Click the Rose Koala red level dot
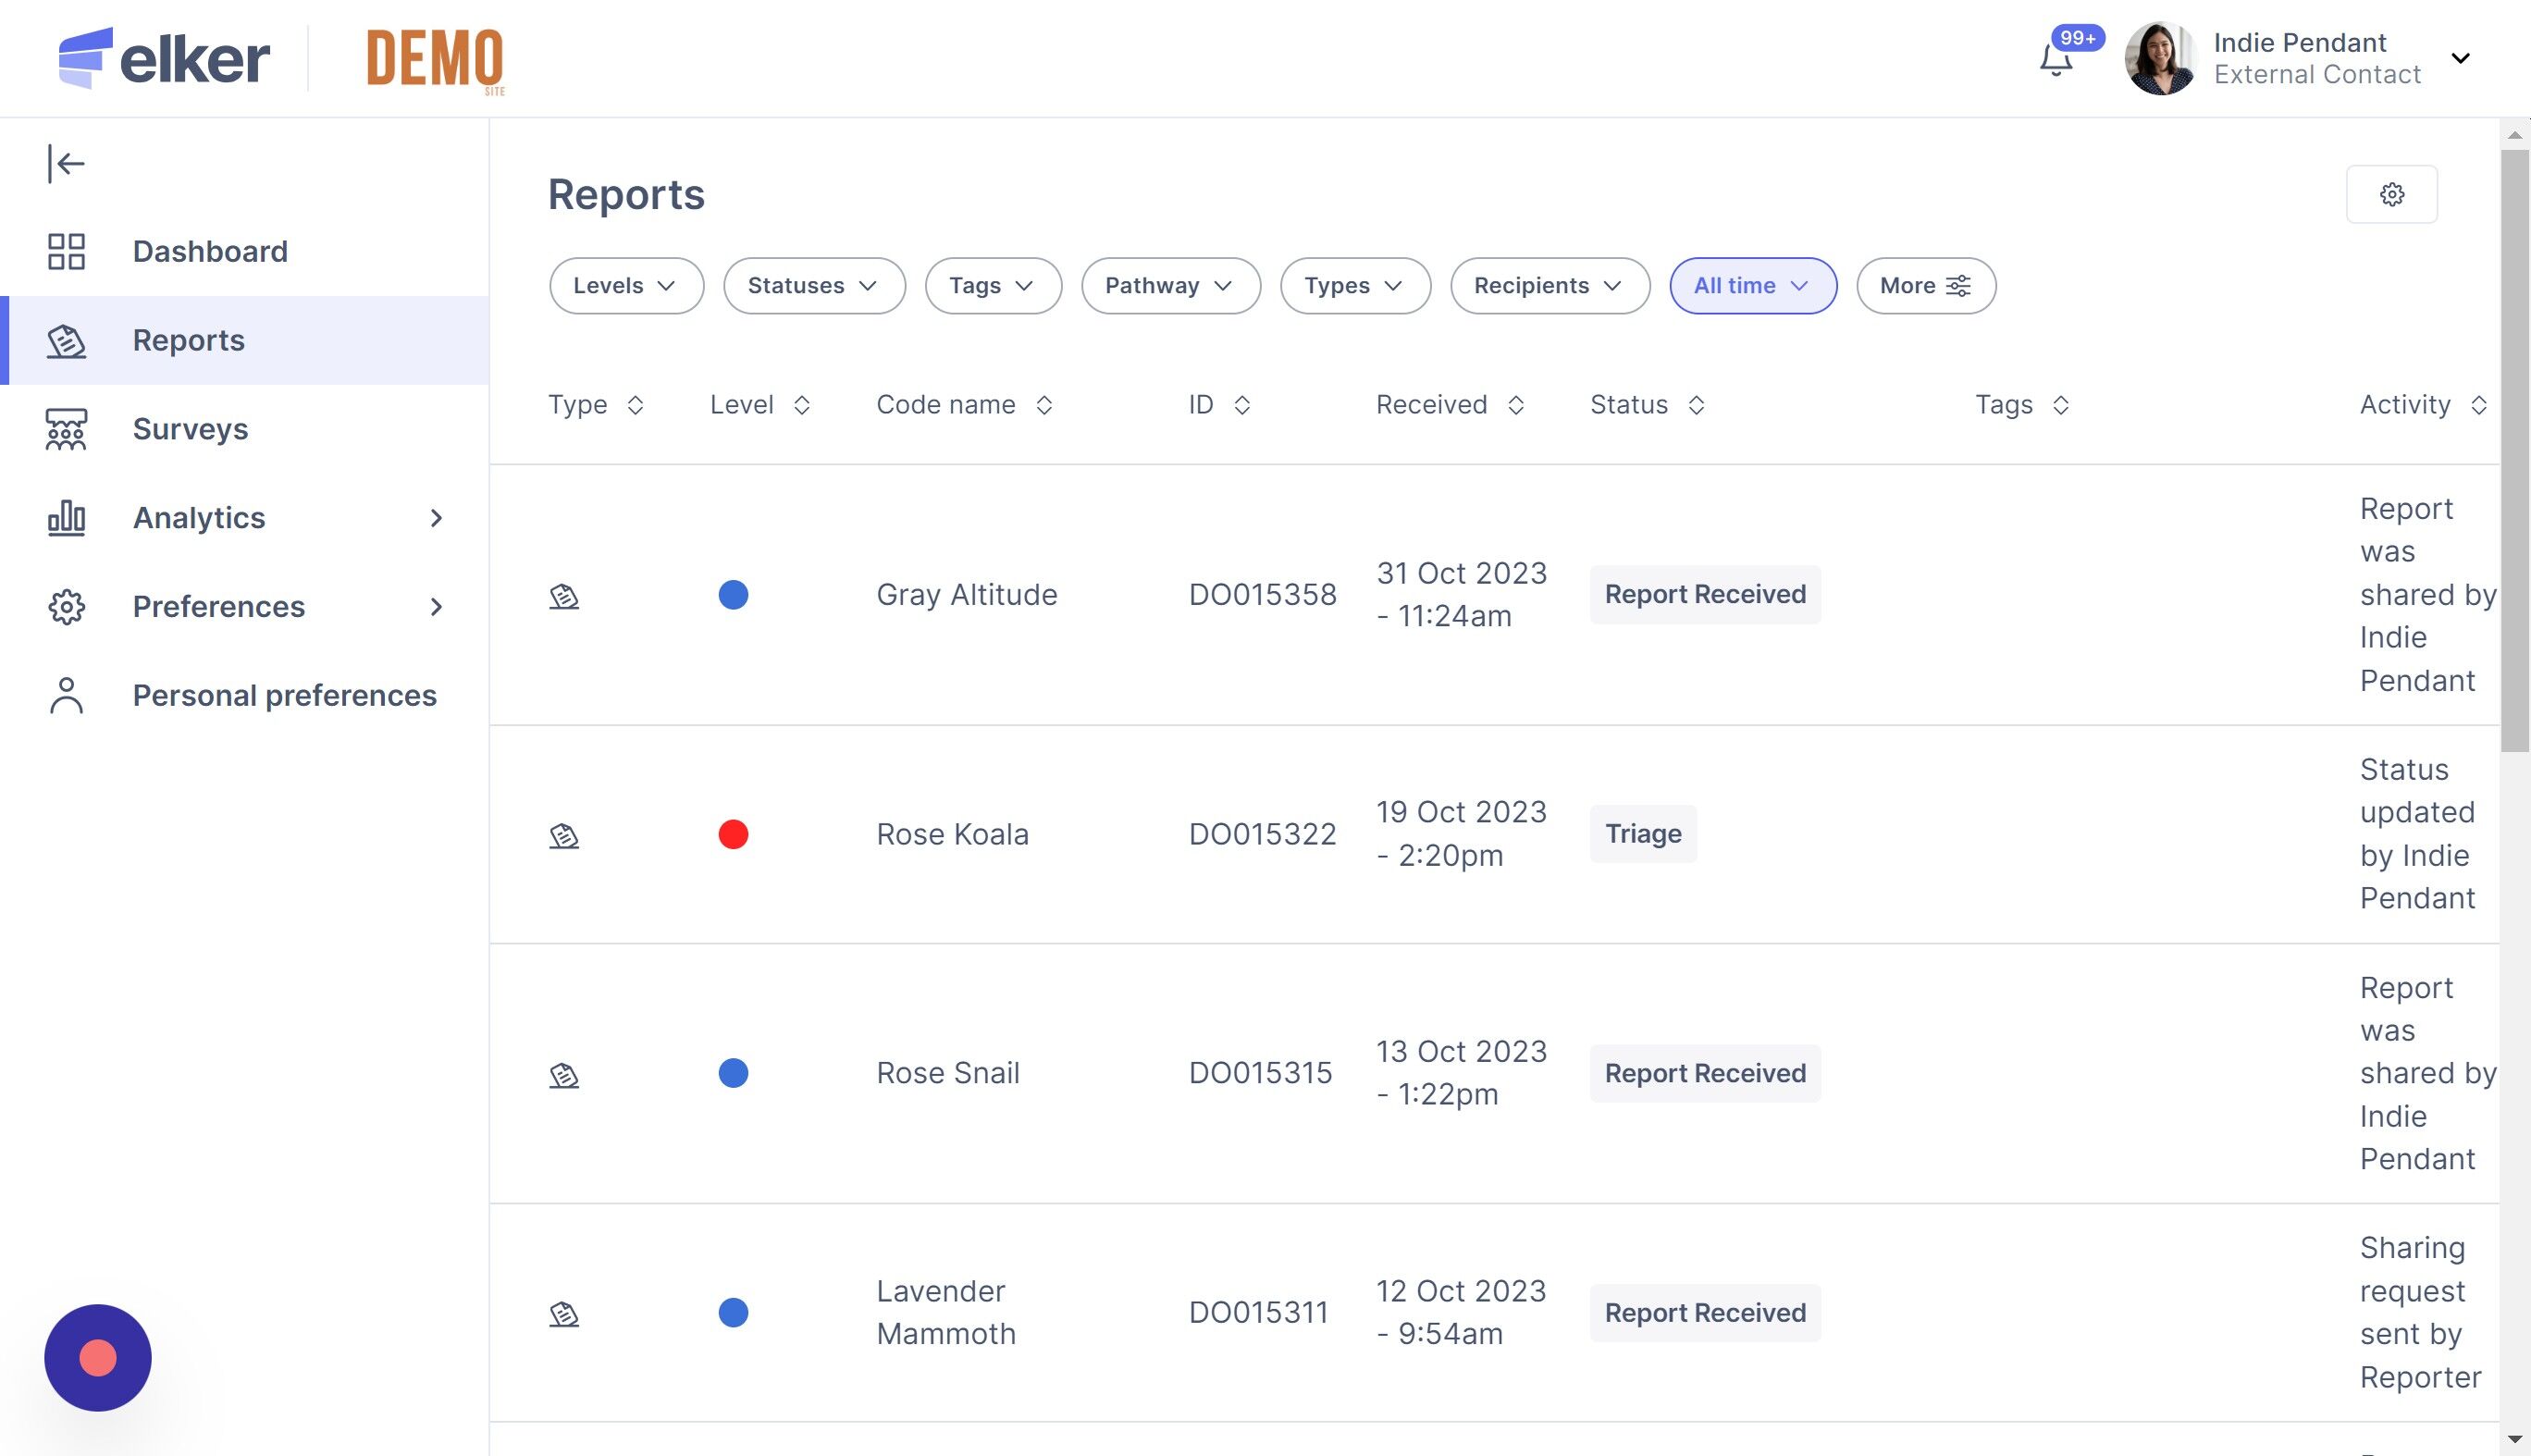This screenshot has height=1456, width=2531. pyautogui.click(x=733, y=834)
